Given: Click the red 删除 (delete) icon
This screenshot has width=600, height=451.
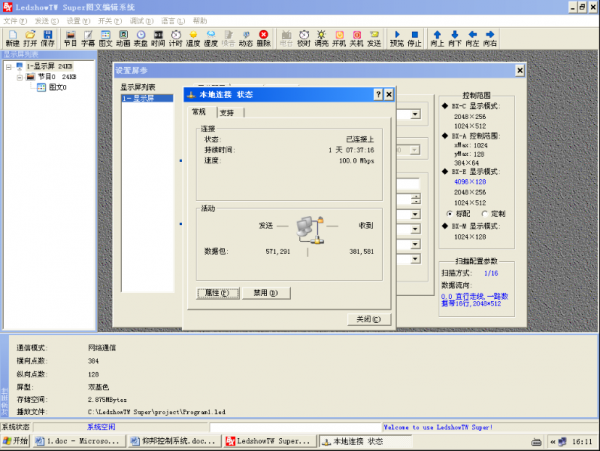Looking at the screenshot, I should coord(263,39).
